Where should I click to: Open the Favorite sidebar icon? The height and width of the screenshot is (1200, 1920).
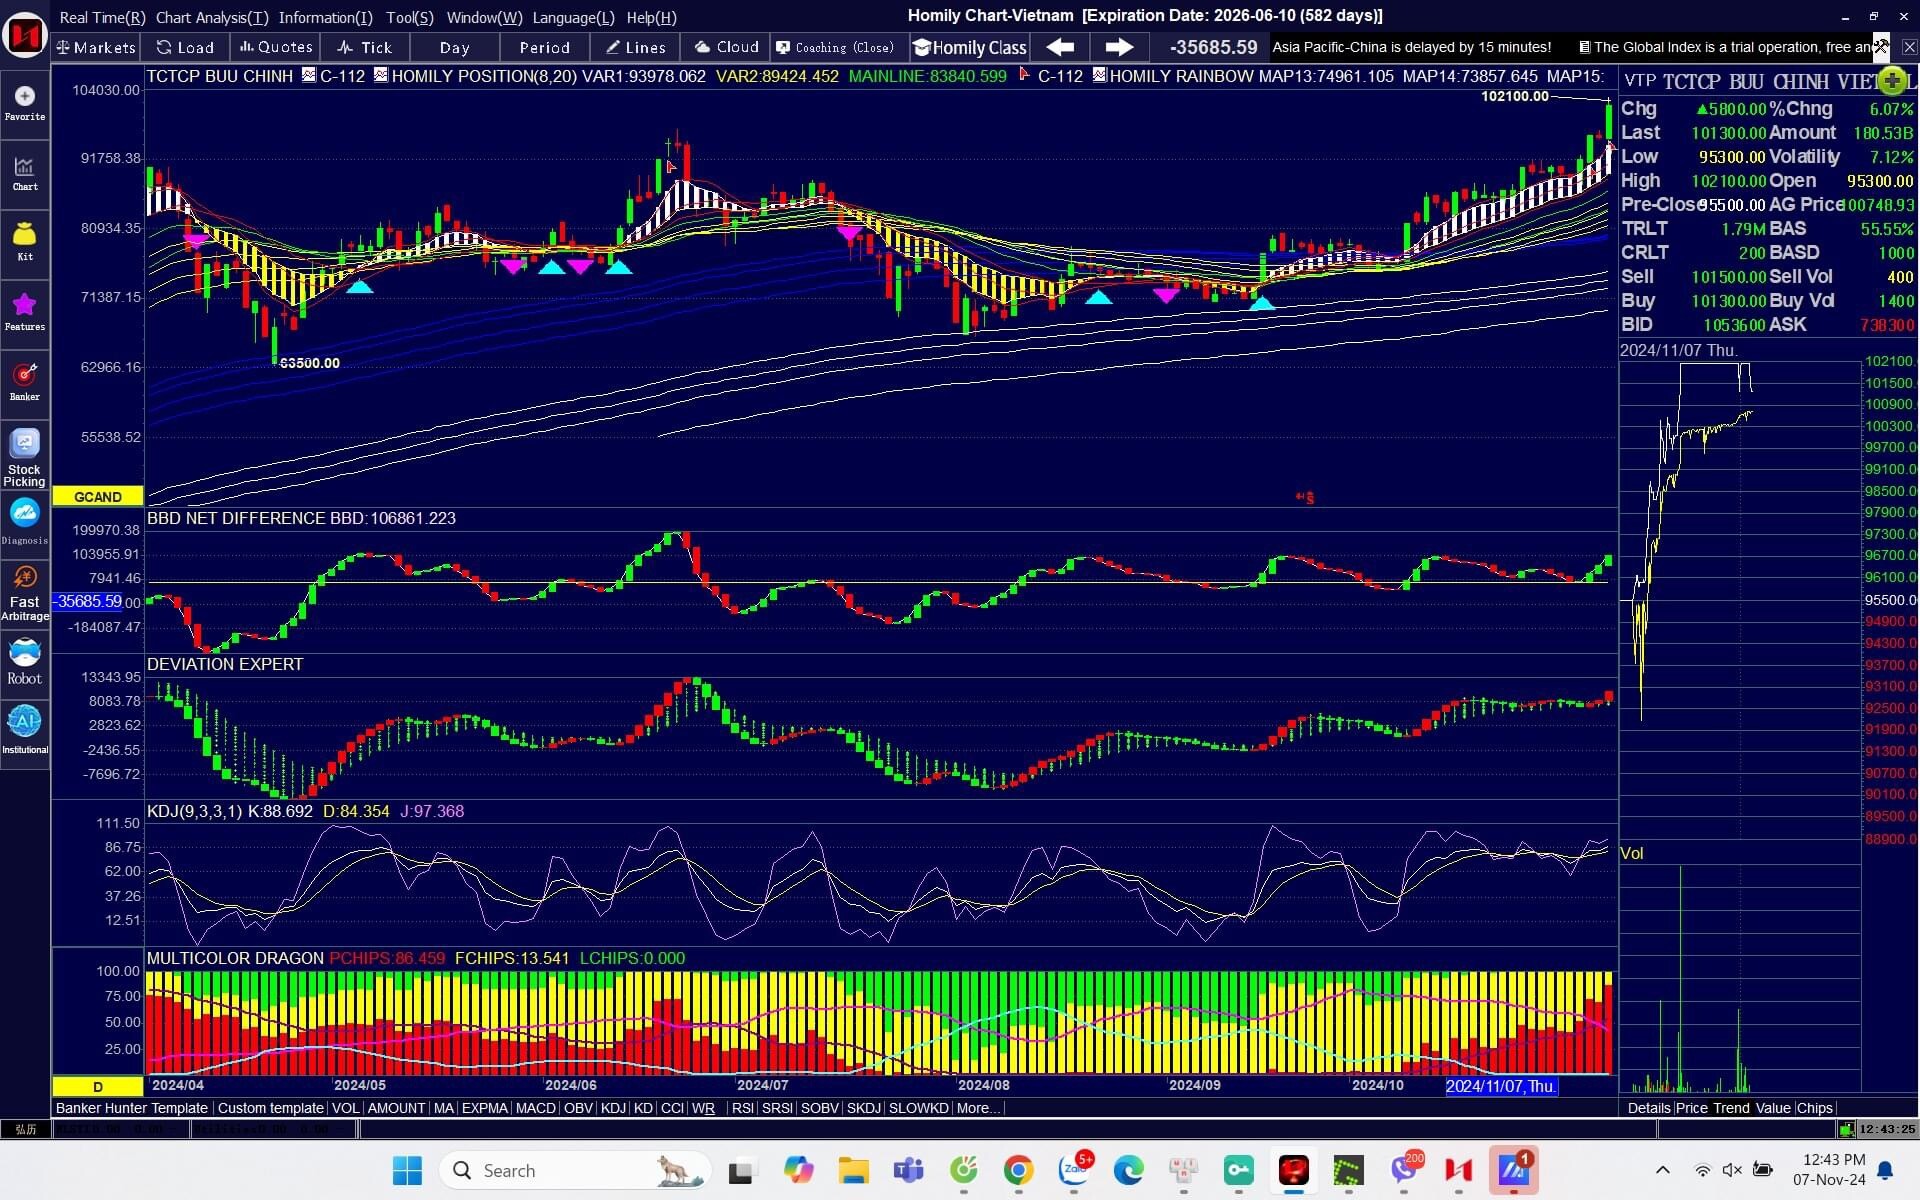click(24, 104)
